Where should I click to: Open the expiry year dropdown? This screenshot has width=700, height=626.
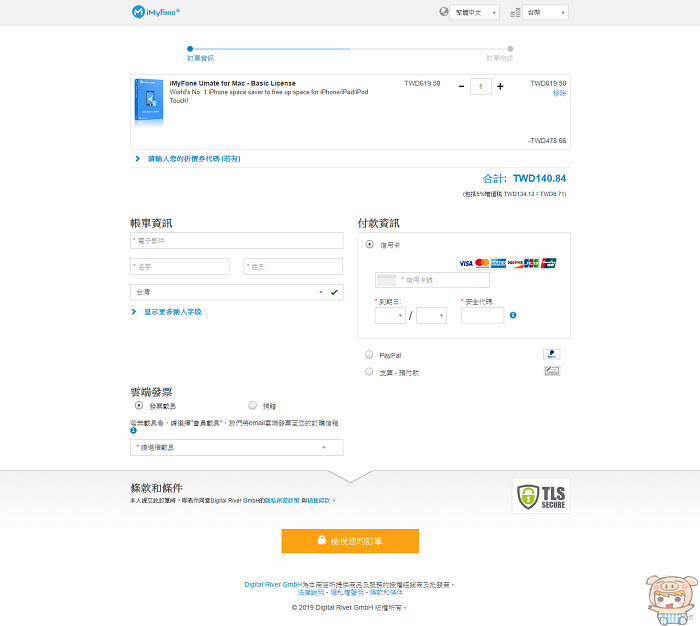[x=431, y=316]
